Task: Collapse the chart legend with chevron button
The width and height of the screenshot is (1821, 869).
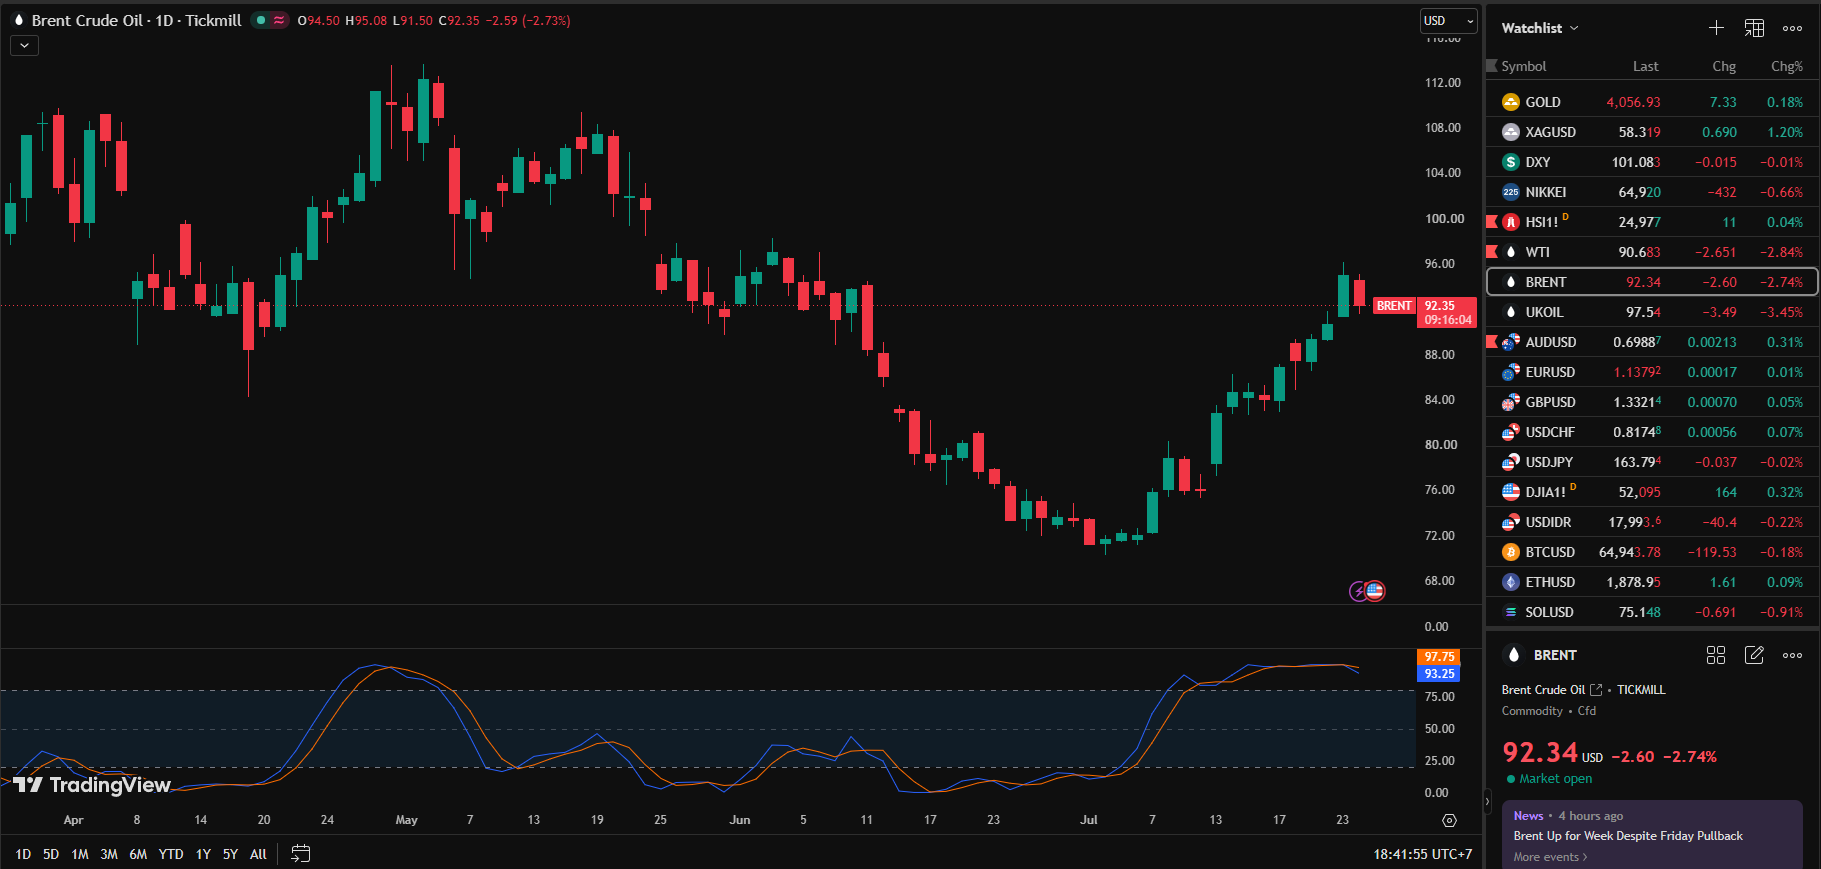Action: click(x=24, y=45)
